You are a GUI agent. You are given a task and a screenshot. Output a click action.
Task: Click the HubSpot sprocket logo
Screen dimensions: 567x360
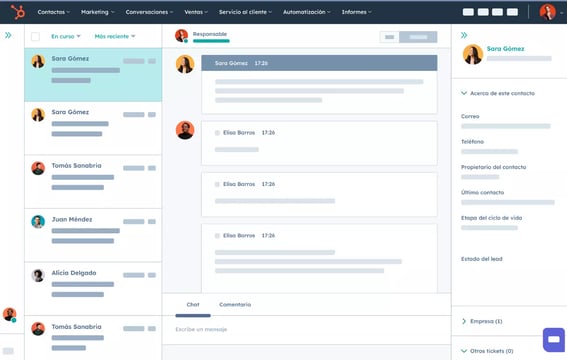(17, 12)
